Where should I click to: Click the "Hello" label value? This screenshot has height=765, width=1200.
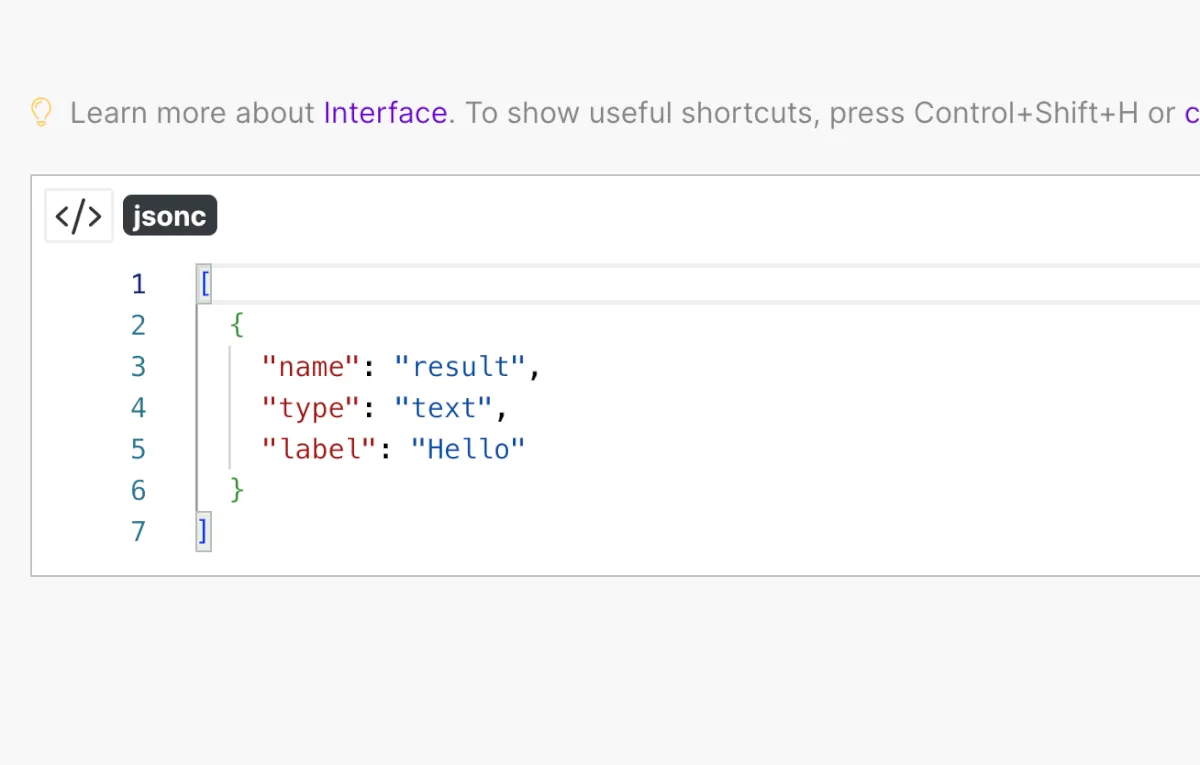(x=468, y=449)
